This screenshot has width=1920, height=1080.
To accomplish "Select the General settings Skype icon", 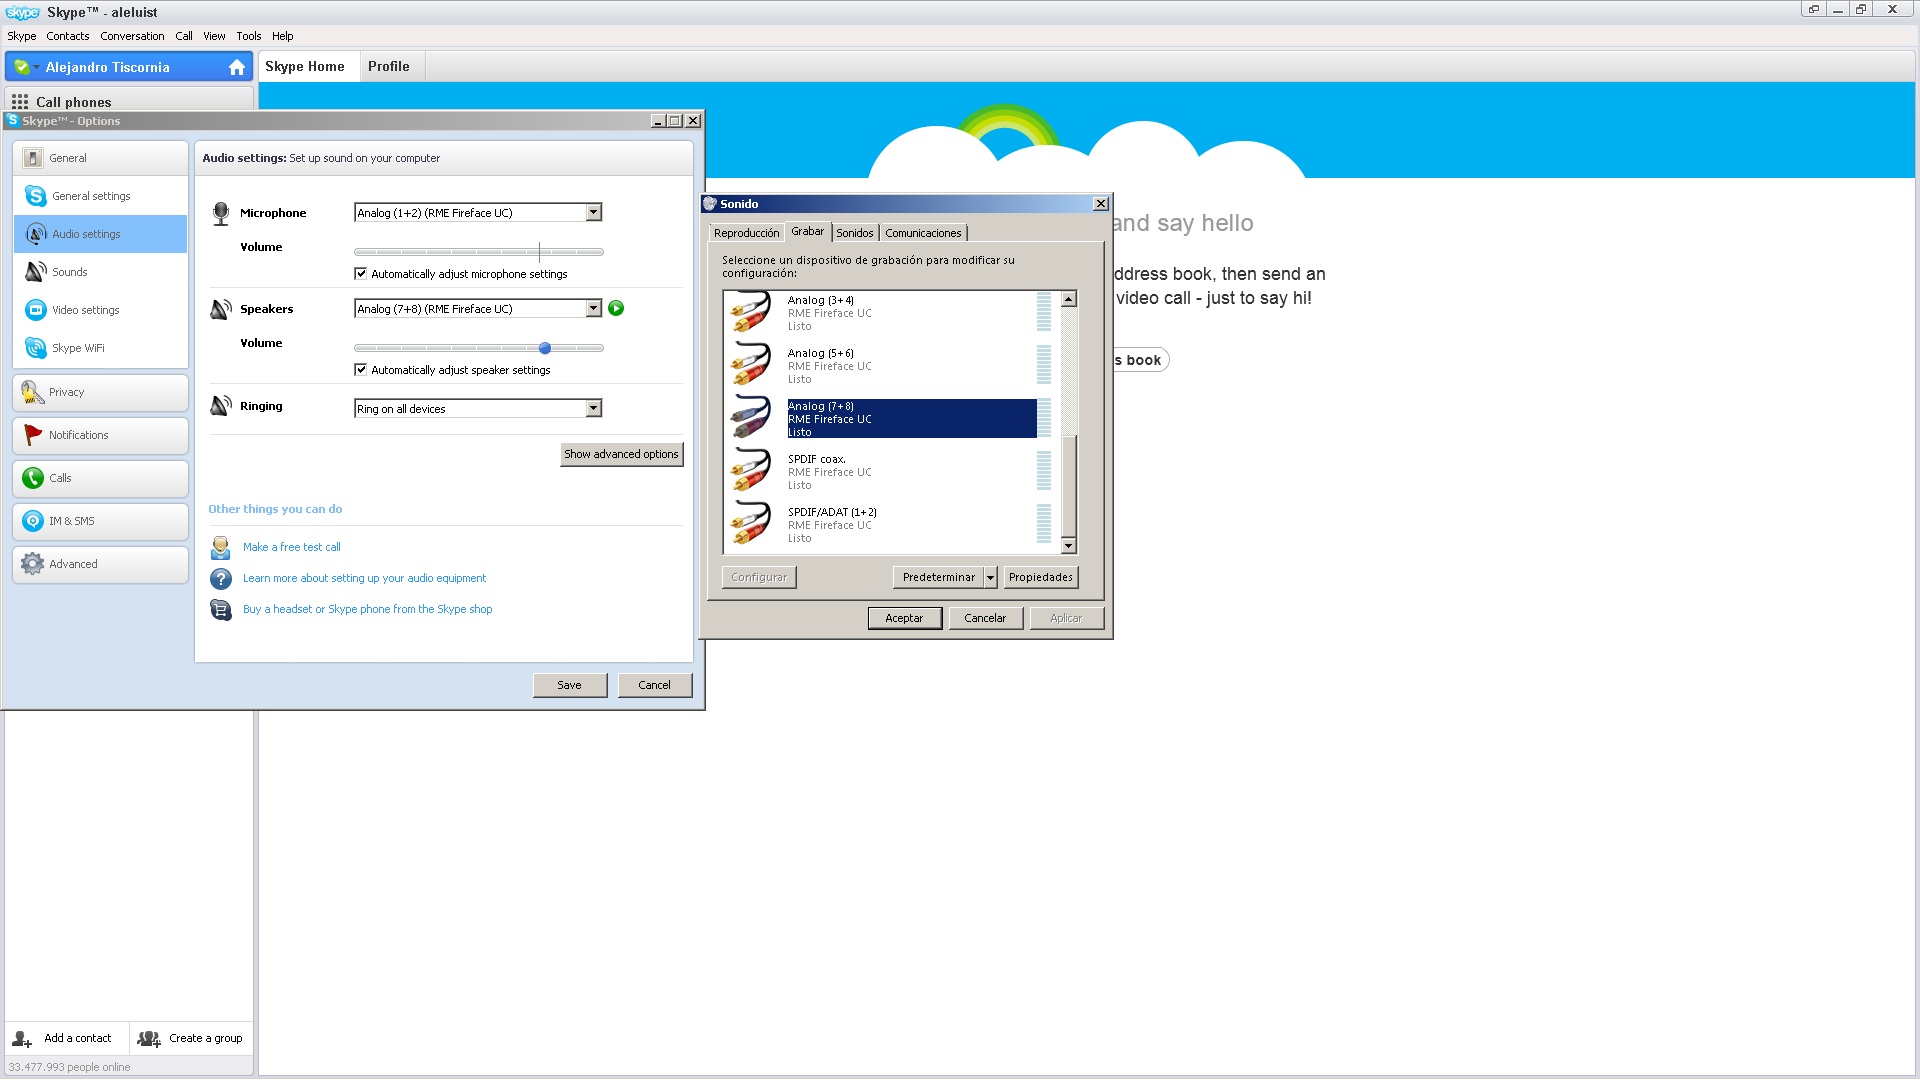I will click(36, 196).
